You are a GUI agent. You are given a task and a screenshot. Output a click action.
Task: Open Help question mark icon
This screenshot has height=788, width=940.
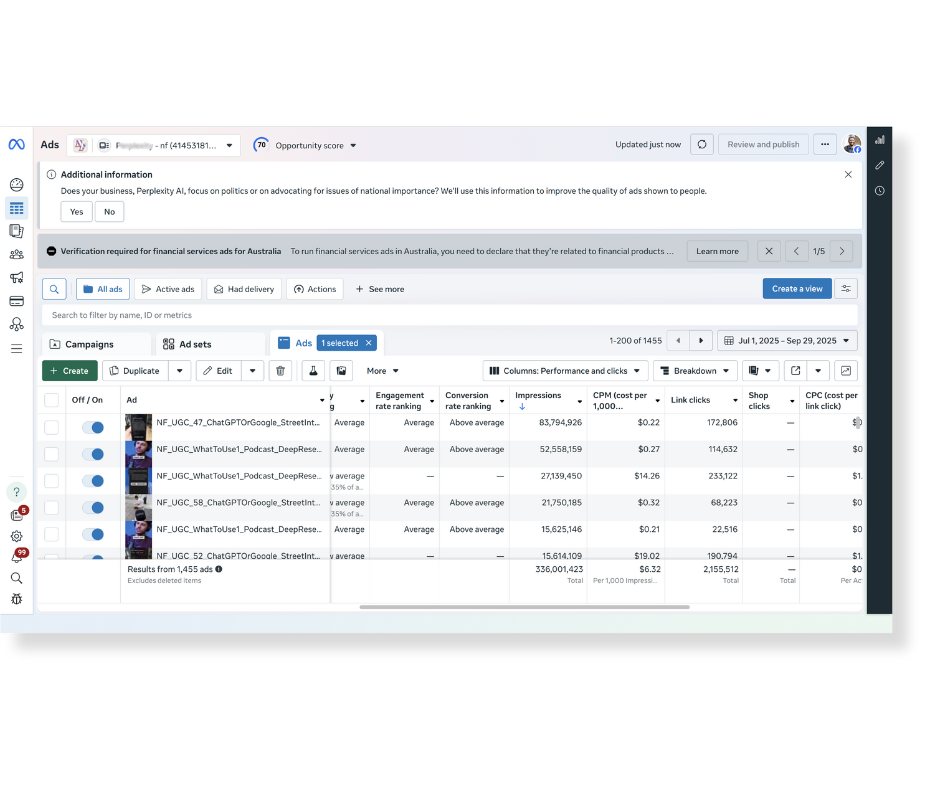[x=17, y=492]
